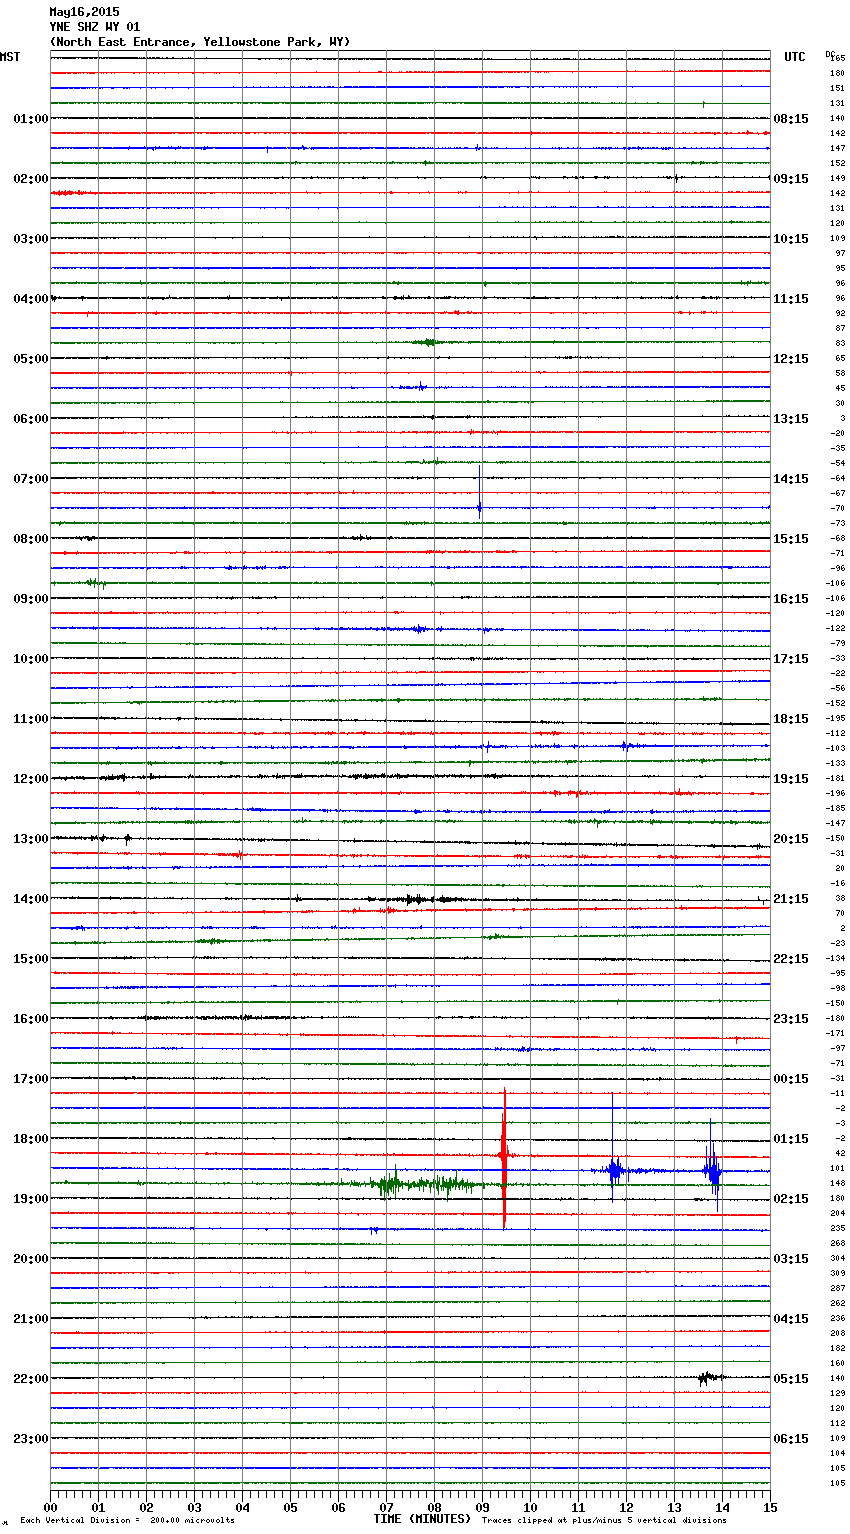Select the 14:00 MST row label
Screen dimensions: 850x1534
[x=30, y=899]
